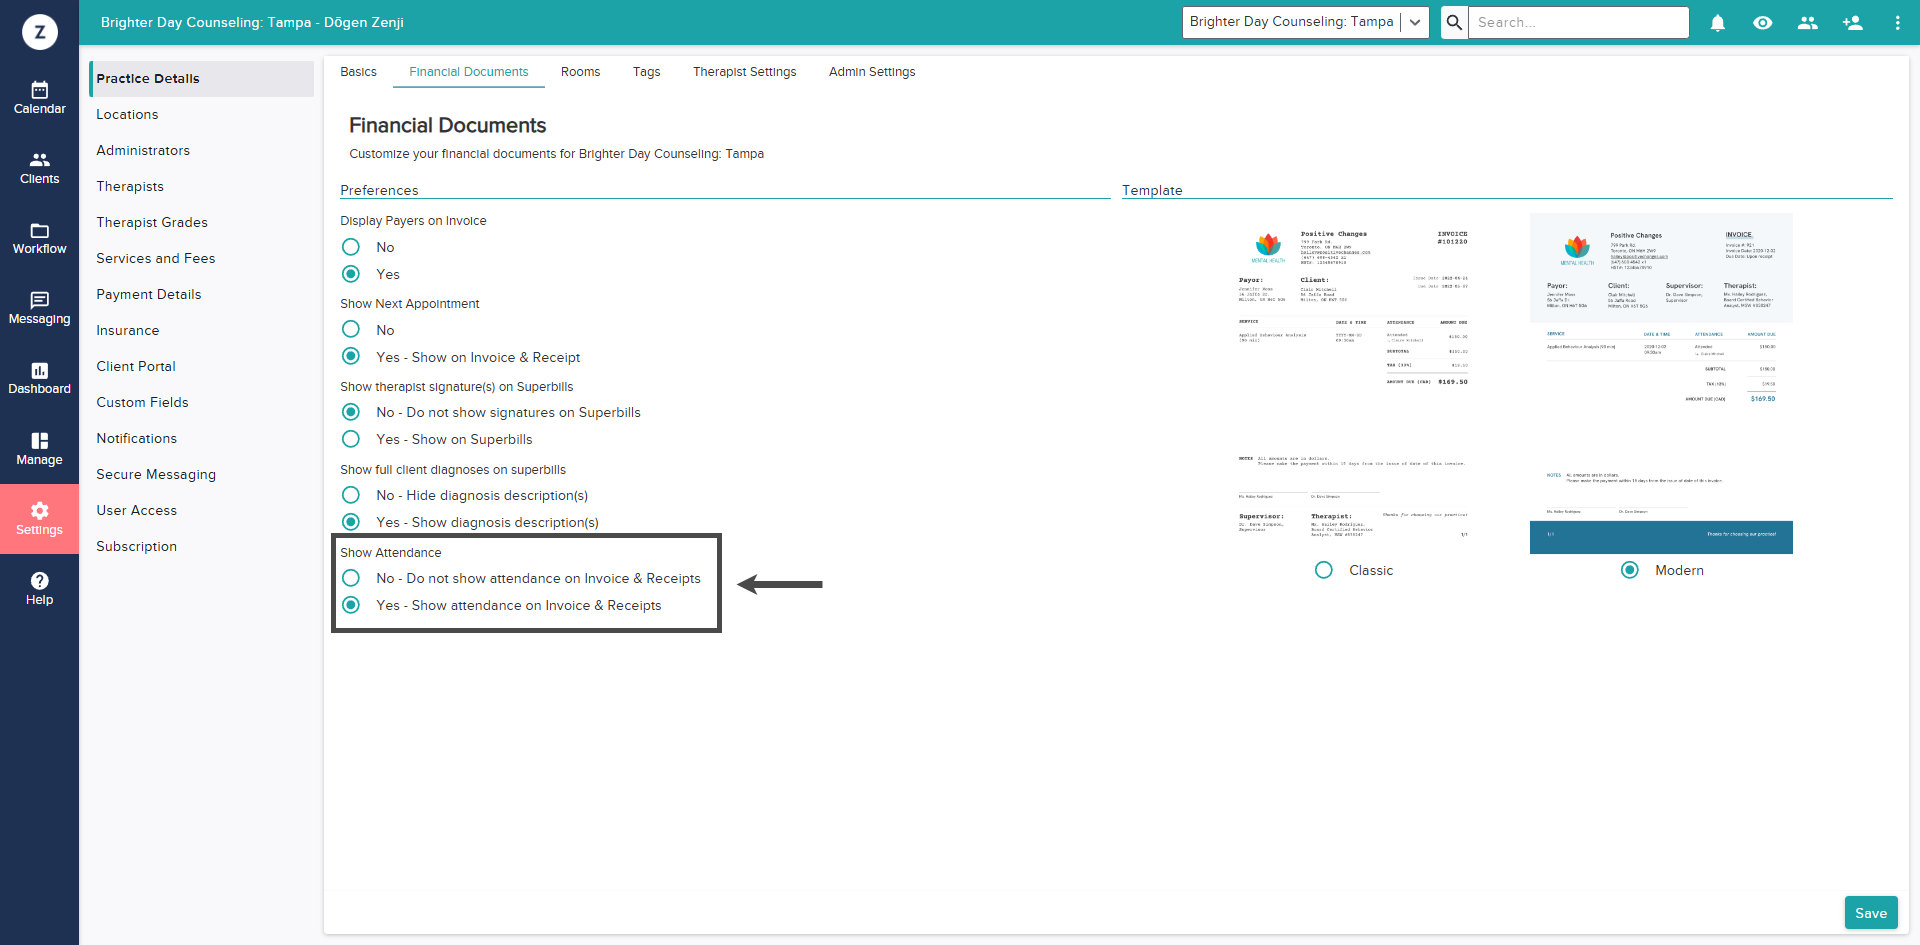
Task: Click the group people icon in header
Action: point(1808,22)
